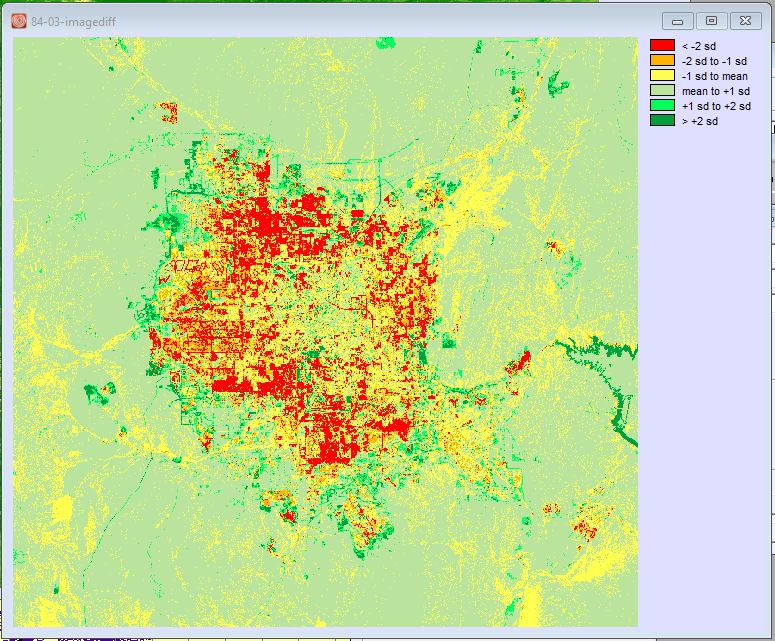Click the orange '-2 sd to -1 sd' swatch
This screenshot has width=775, height=641.
pyautogui.click(x=662, y=60)
